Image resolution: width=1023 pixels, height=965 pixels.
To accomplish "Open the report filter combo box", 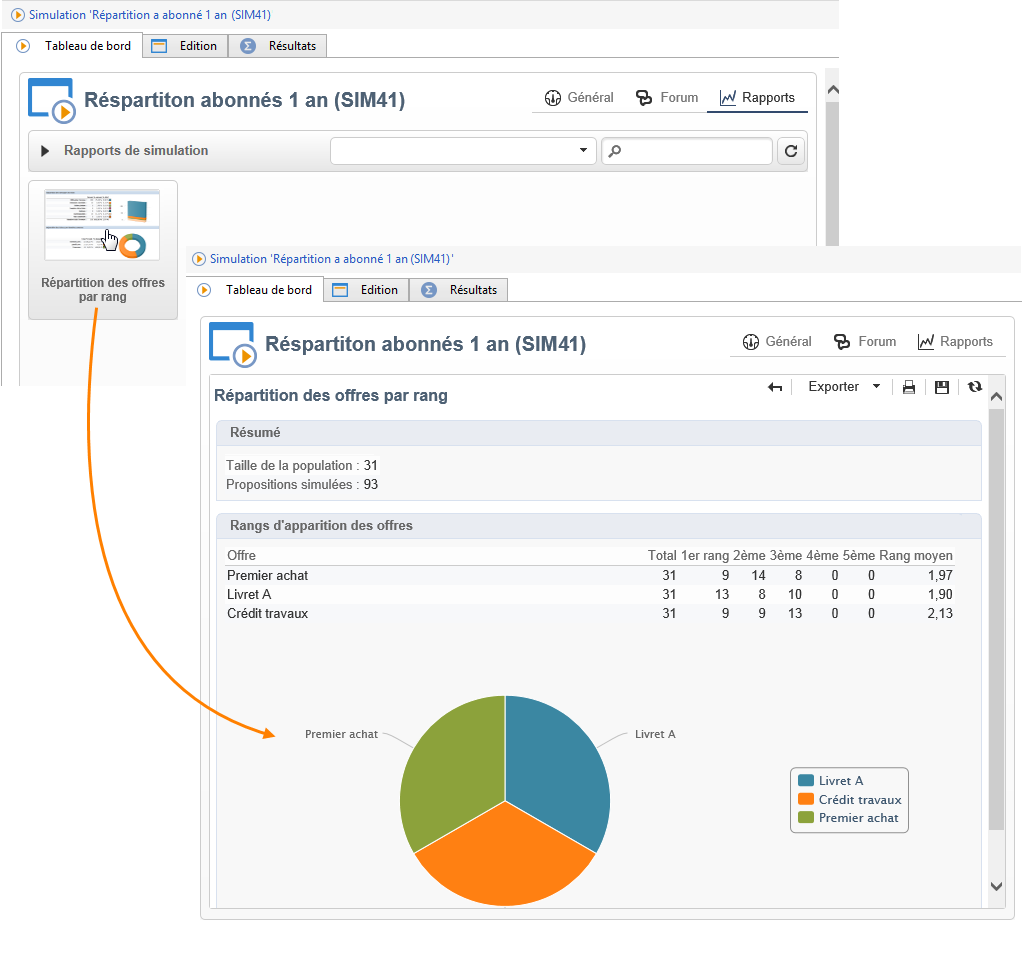I will pos(463,151).
